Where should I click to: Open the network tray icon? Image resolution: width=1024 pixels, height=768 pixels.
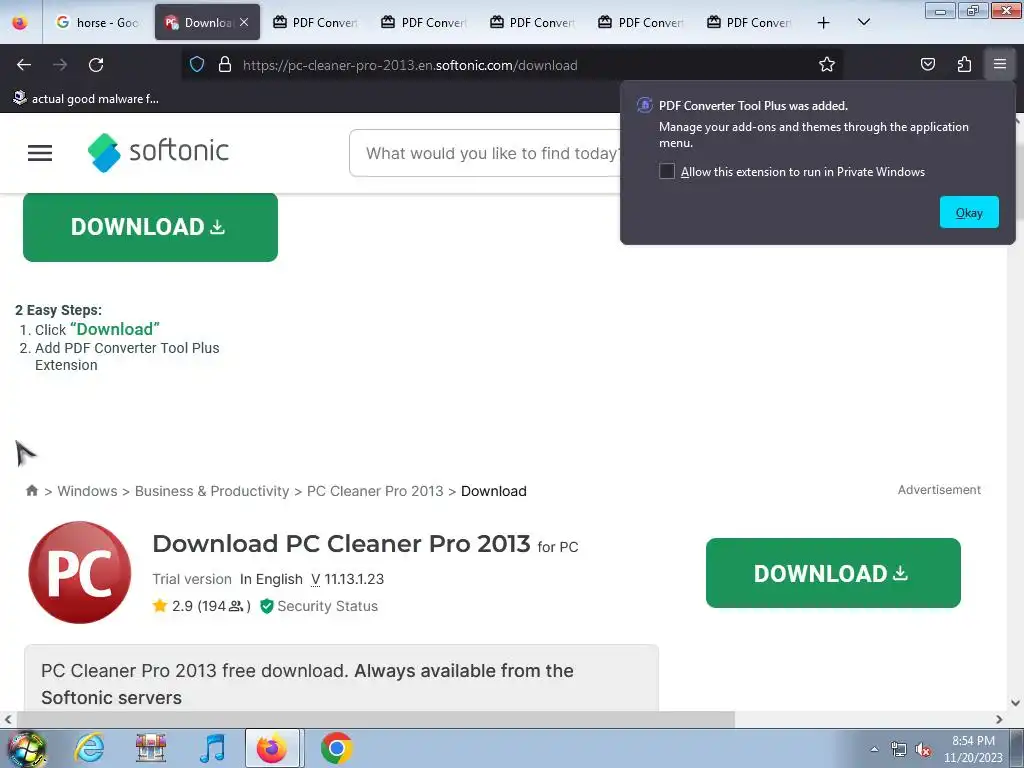click(x=899, y=750)
